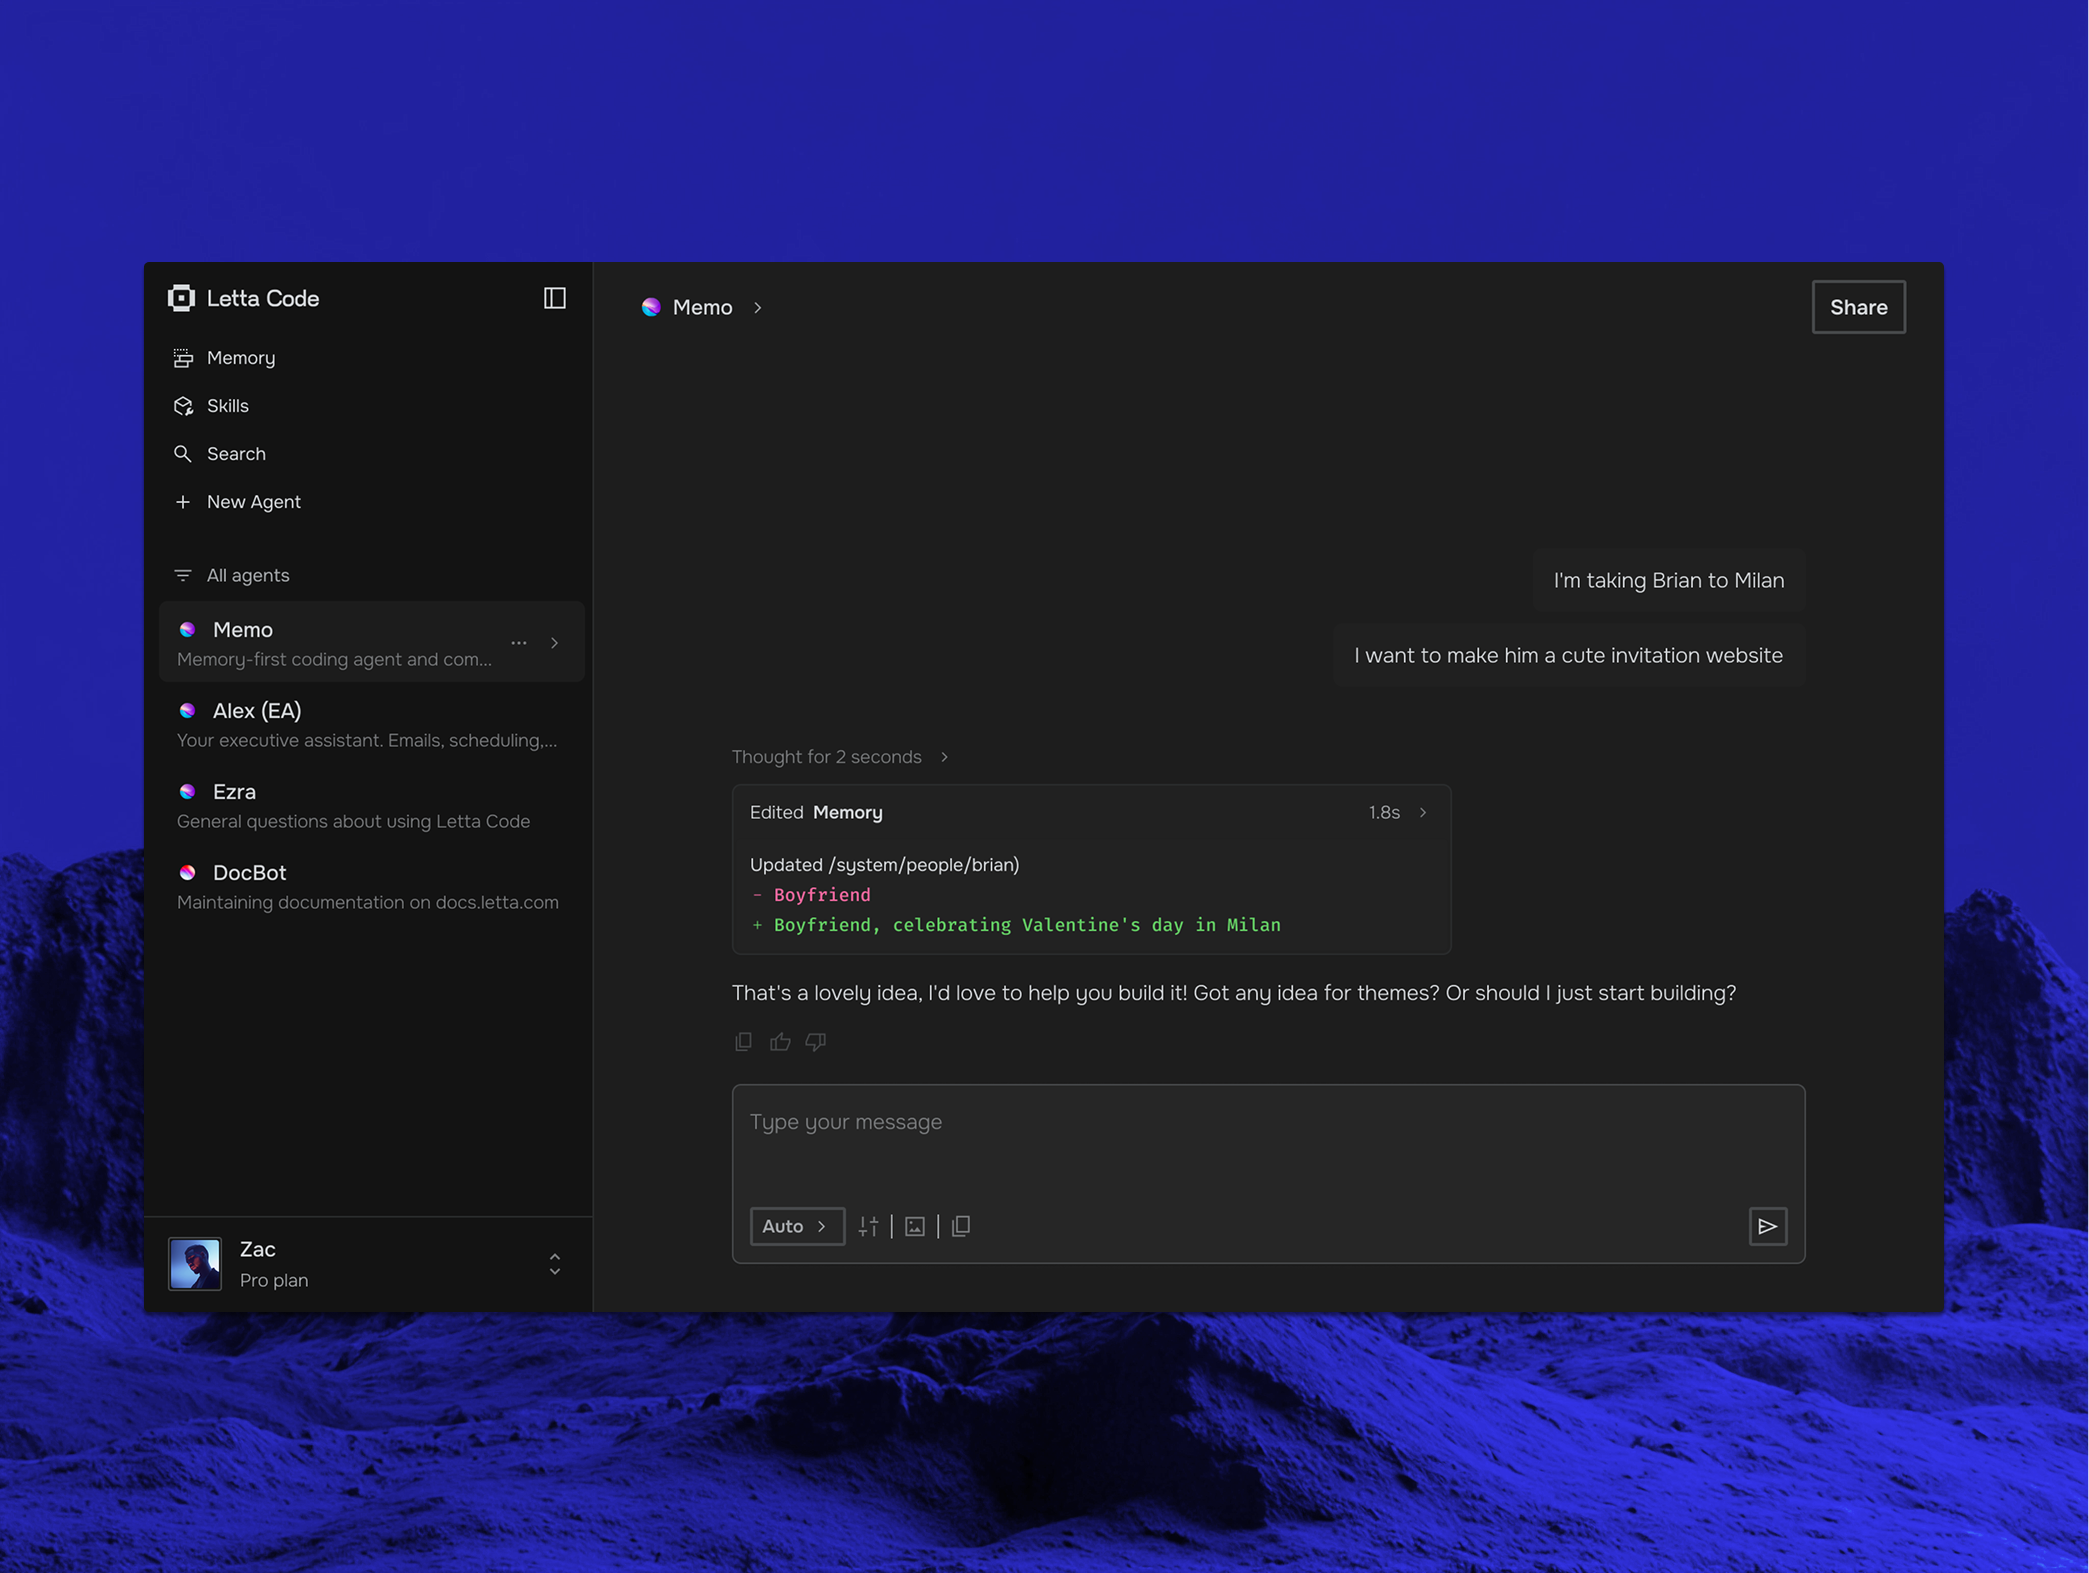
Task: Switch to the Ezra agent
Action: click(235, 791)
